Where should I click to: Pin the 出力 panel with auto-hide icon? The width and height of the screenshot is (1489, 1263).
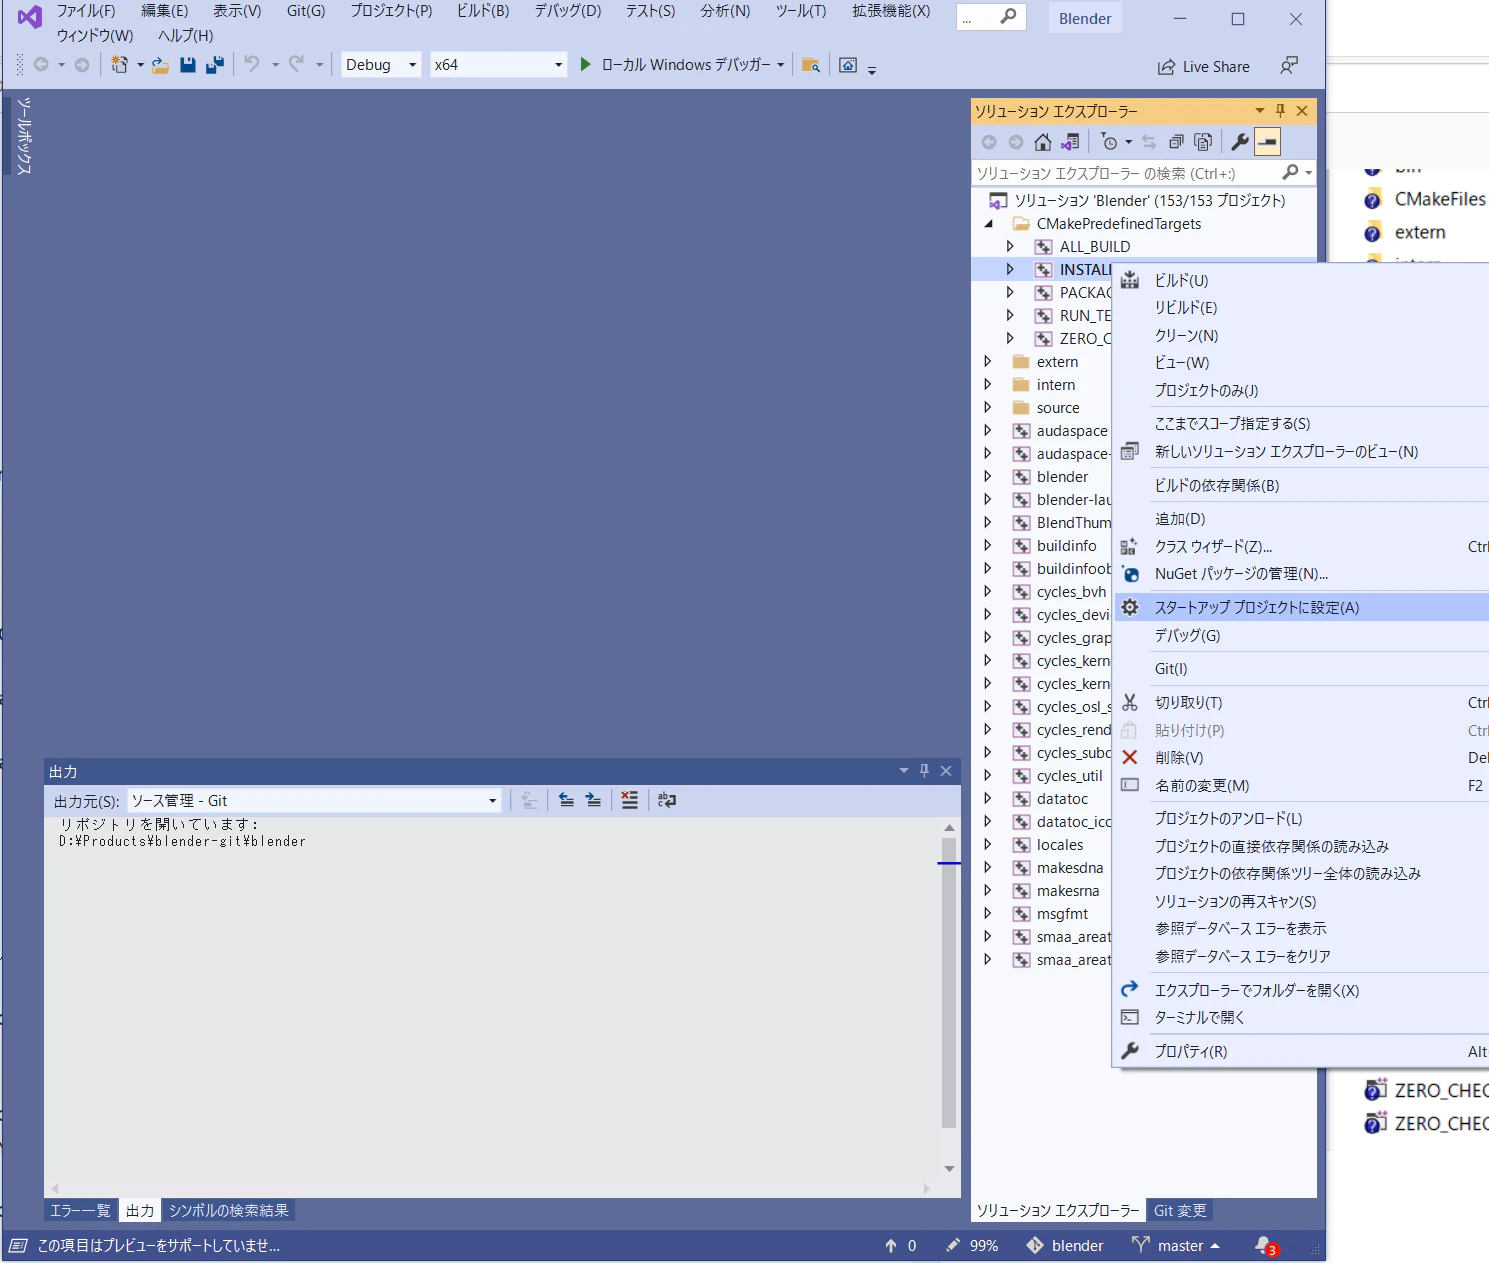(924, 771)
